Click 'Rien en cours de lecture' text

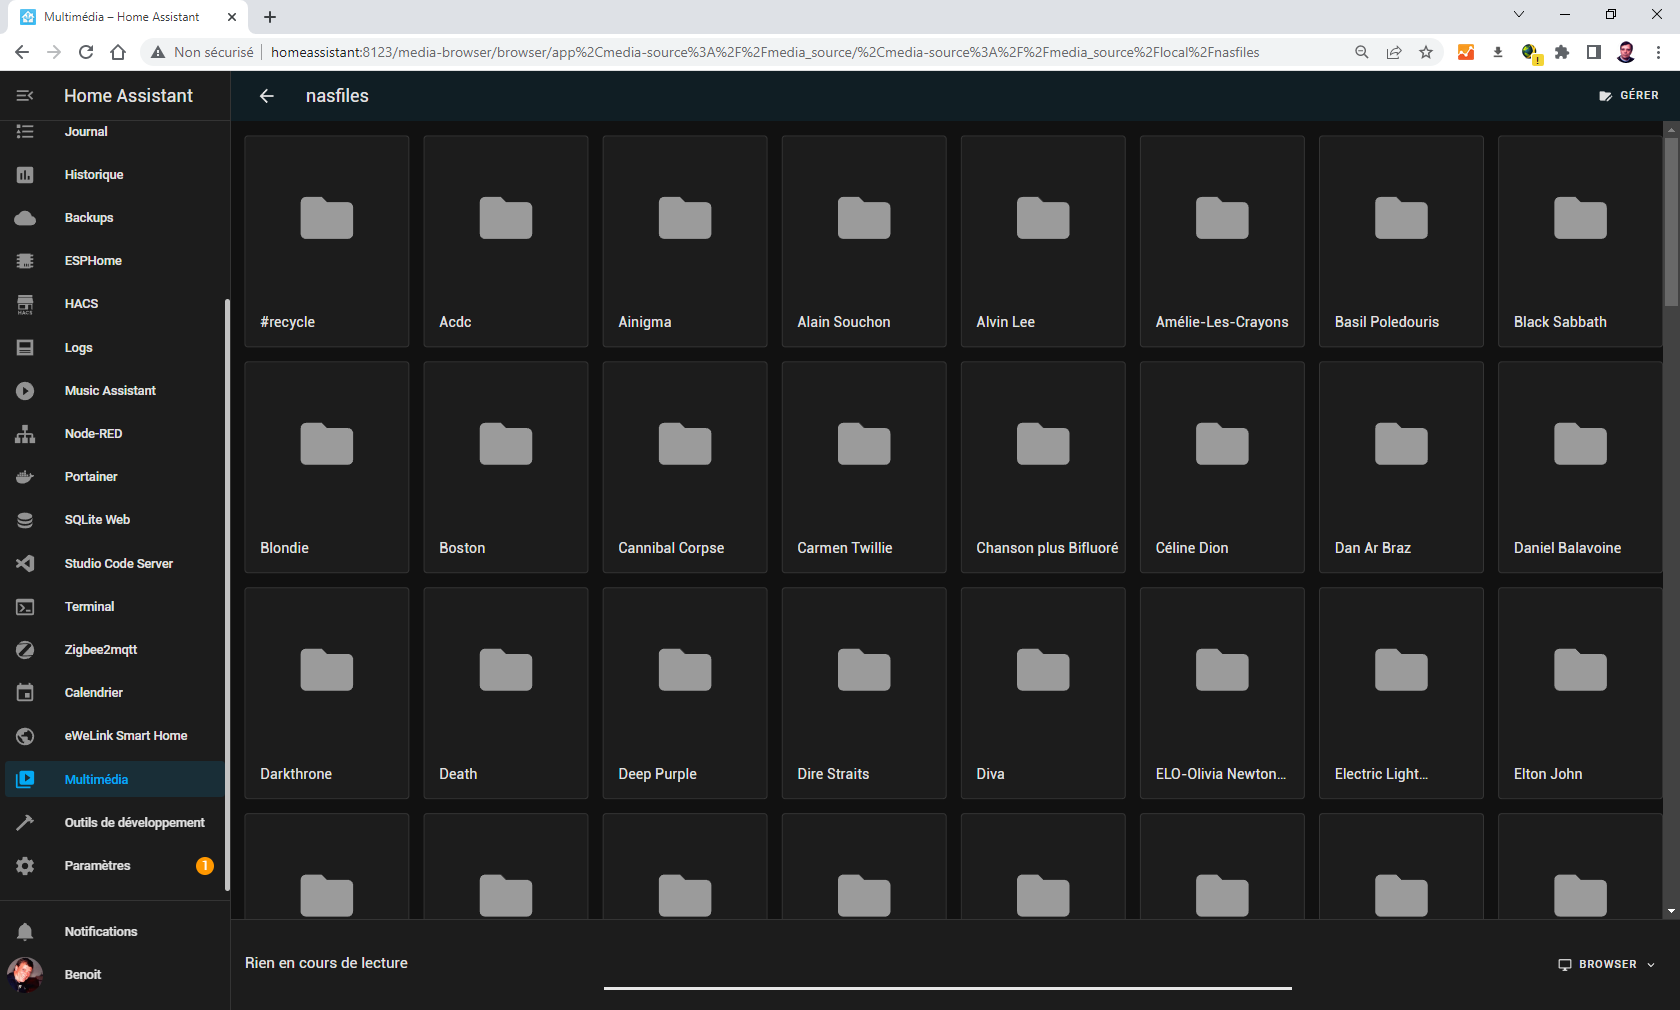pos(326,963)
